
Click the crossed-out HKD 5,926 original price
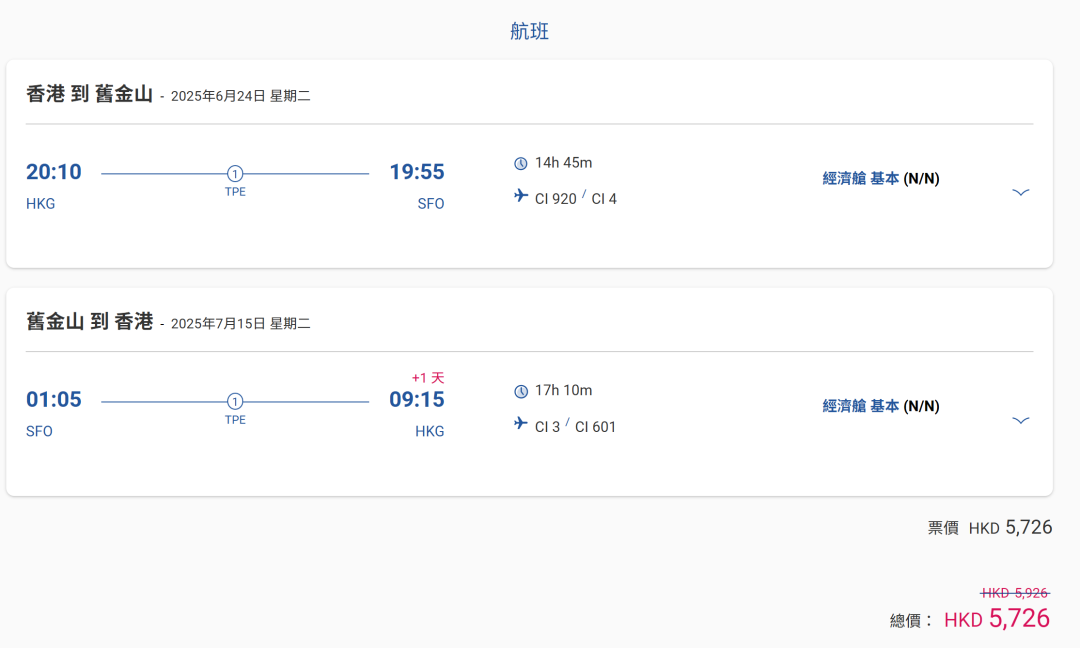tap(1015, 593)
